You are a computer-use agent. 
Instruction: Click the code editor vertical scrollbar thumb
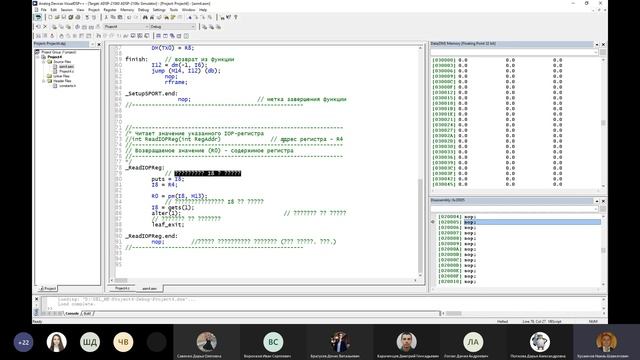pyautogui.click(x=420, y=227)
